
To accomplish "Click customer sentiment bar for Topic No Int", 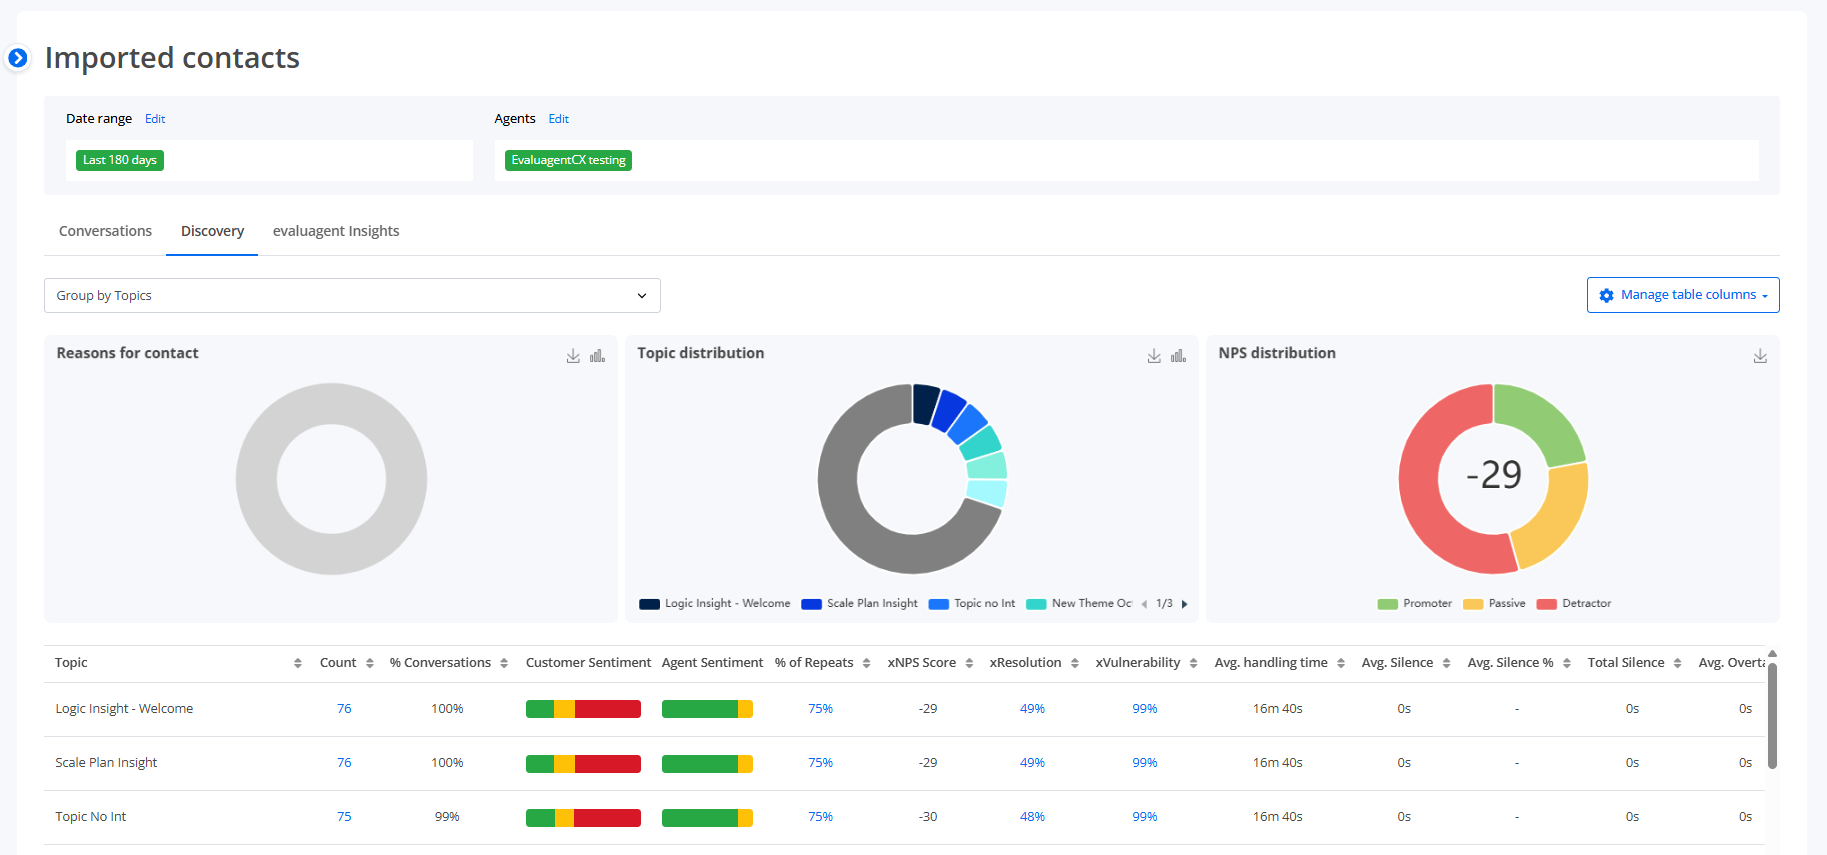I will pyautogui.click(x=583, y=818).
